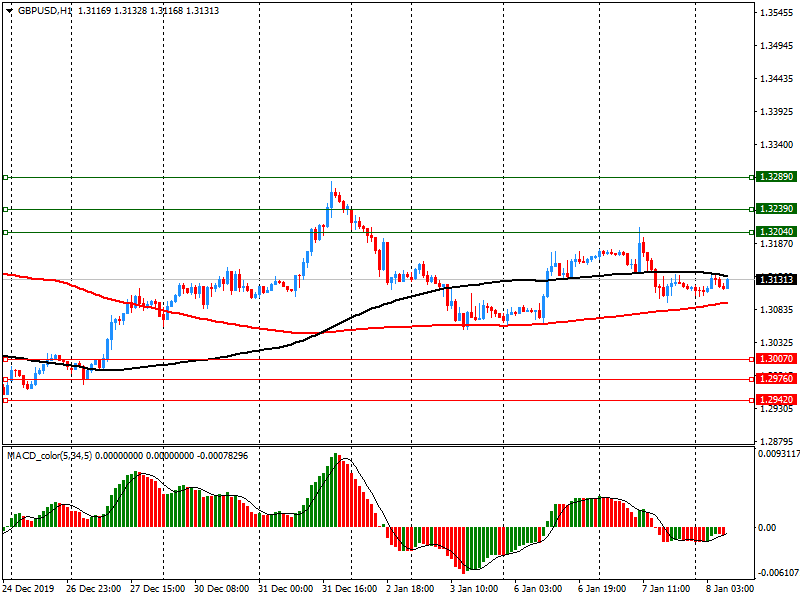Select the 1.30070 red line handle
The height and width of the screenshot is (600, 800).
point(6,358)
